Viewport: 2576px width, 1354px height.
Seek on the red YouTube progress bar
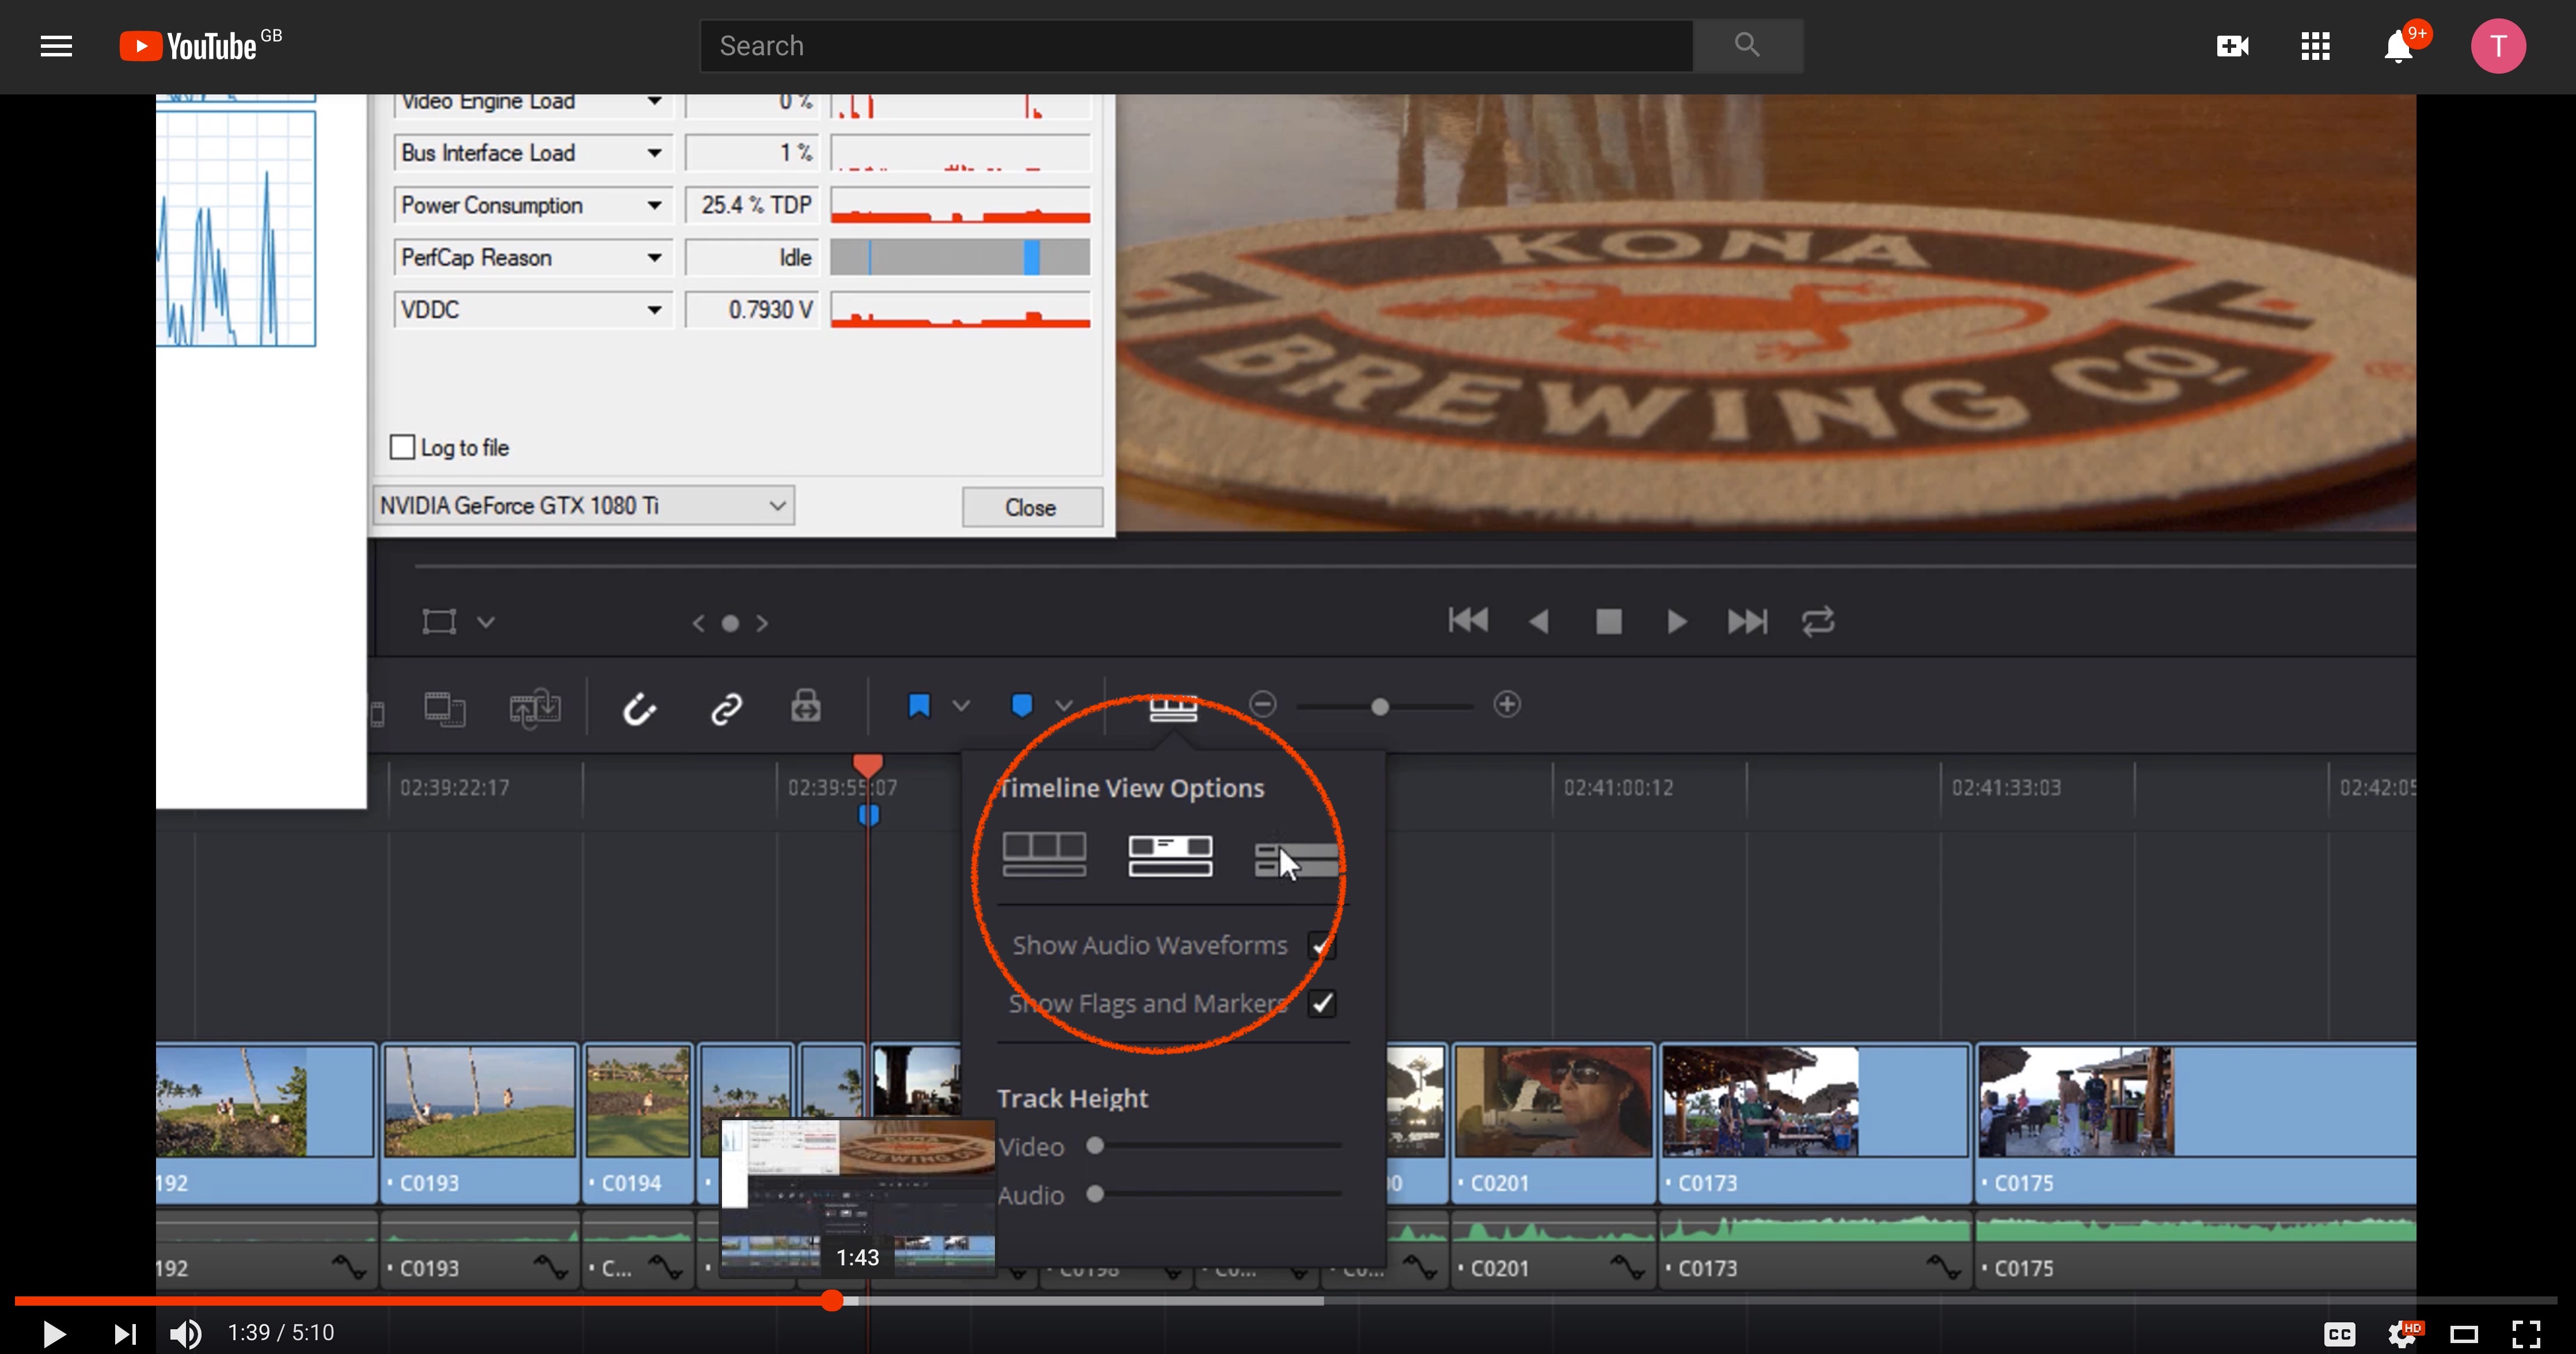point(1285,1300)
